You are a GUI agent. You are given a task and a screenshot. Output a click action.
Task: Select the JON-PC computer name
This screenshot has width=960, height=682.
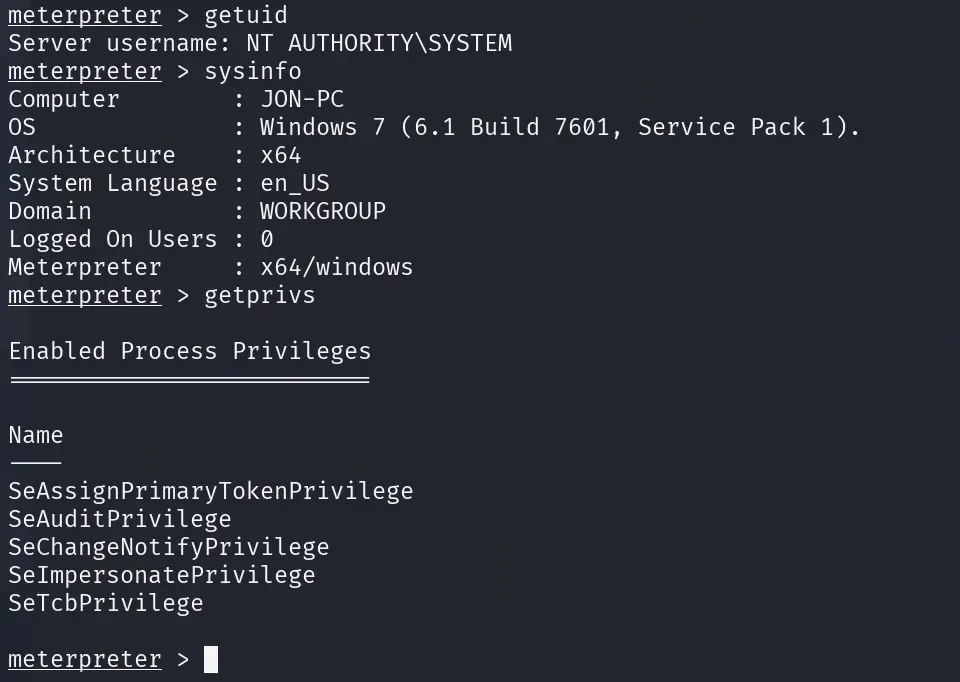(302, 100)
